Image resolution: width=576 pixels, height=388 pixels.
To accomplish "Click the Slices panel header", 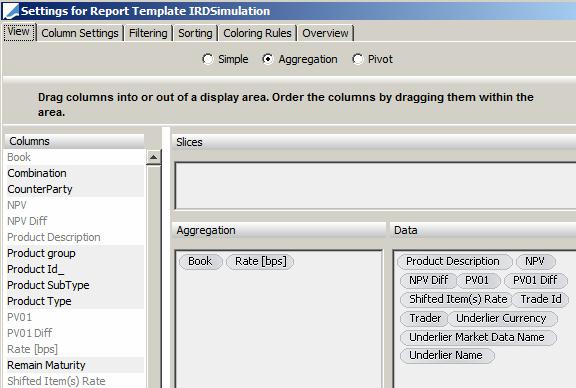I will 374,142.
